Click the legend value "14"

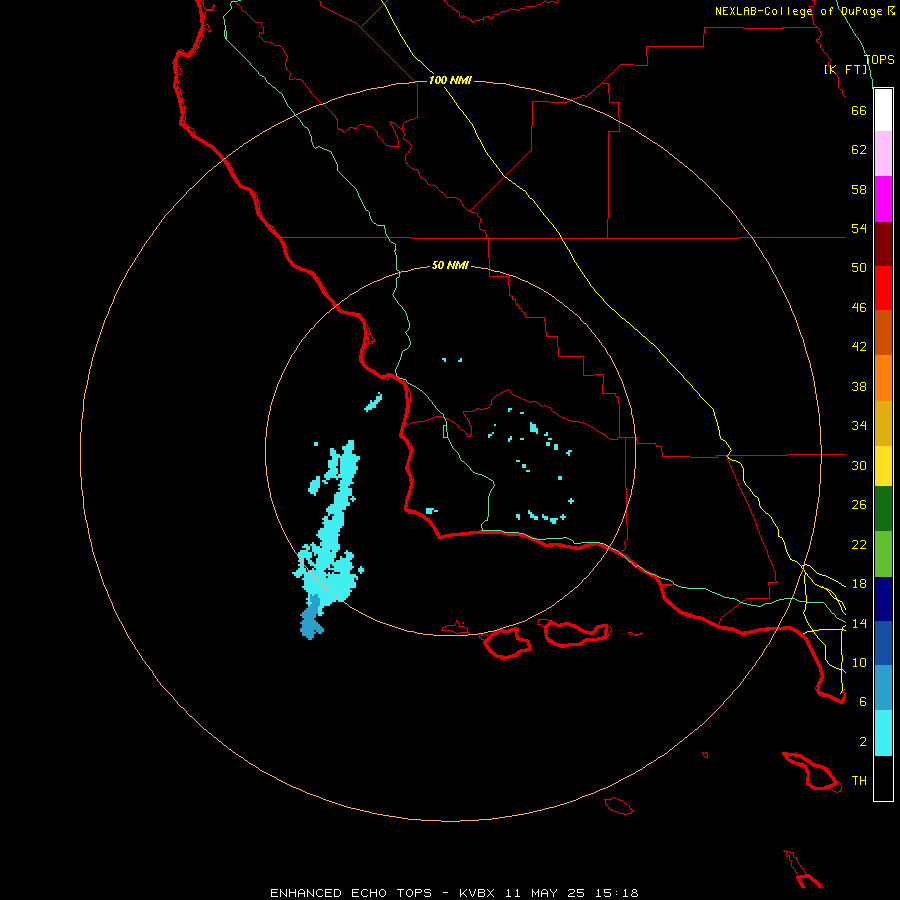859,623
